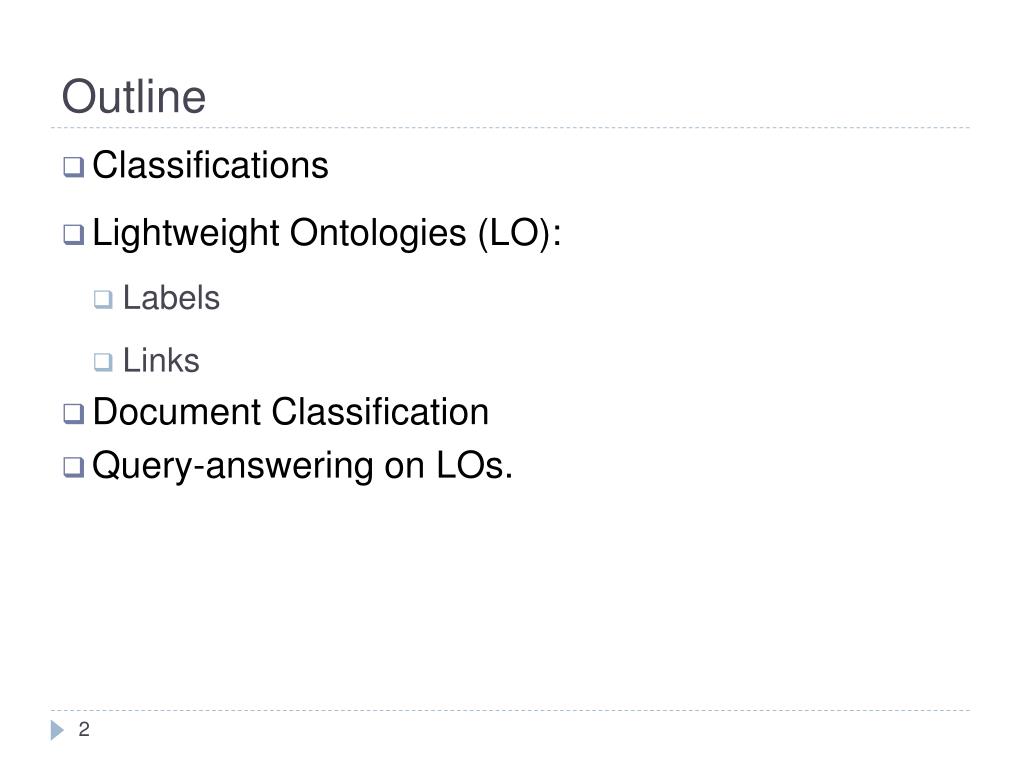Viewport: 1023px width, 767px height.
Task: Click the checkbox bullet beside Classifications
Action: [74, 167]
